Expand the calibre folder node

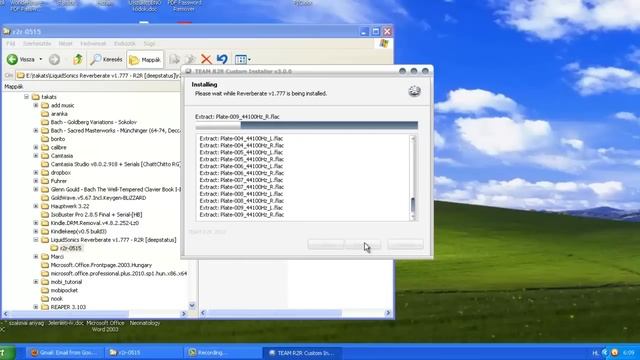(x=36, y=147)
